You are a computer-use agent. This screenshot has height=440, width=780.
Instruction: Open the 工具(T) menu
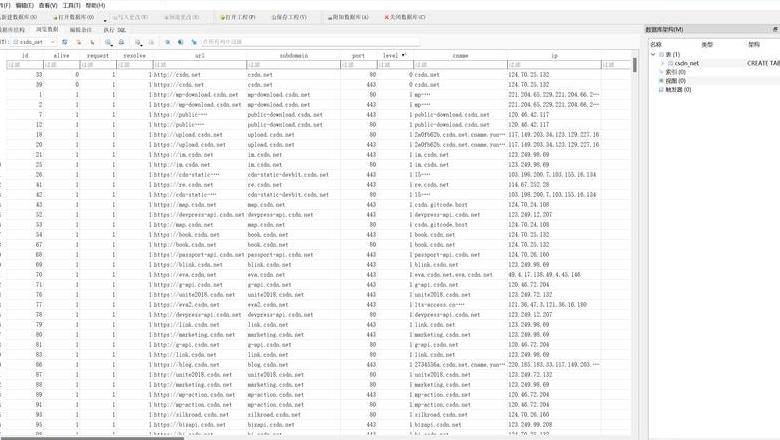click(x=71, y=5)
